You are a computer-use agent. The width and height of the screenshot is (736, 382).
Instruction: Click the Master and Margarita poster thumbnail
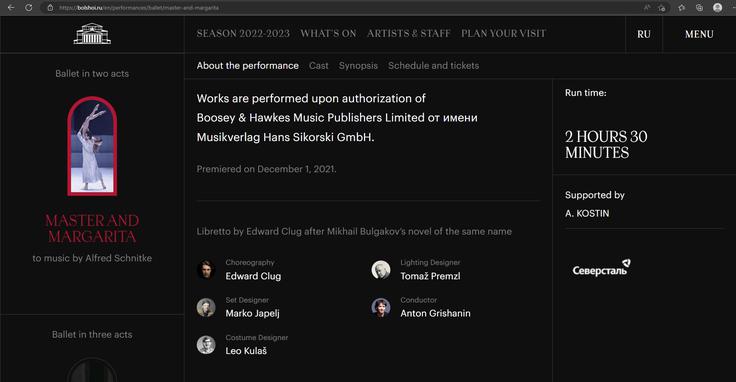click(x=92, y=146)
